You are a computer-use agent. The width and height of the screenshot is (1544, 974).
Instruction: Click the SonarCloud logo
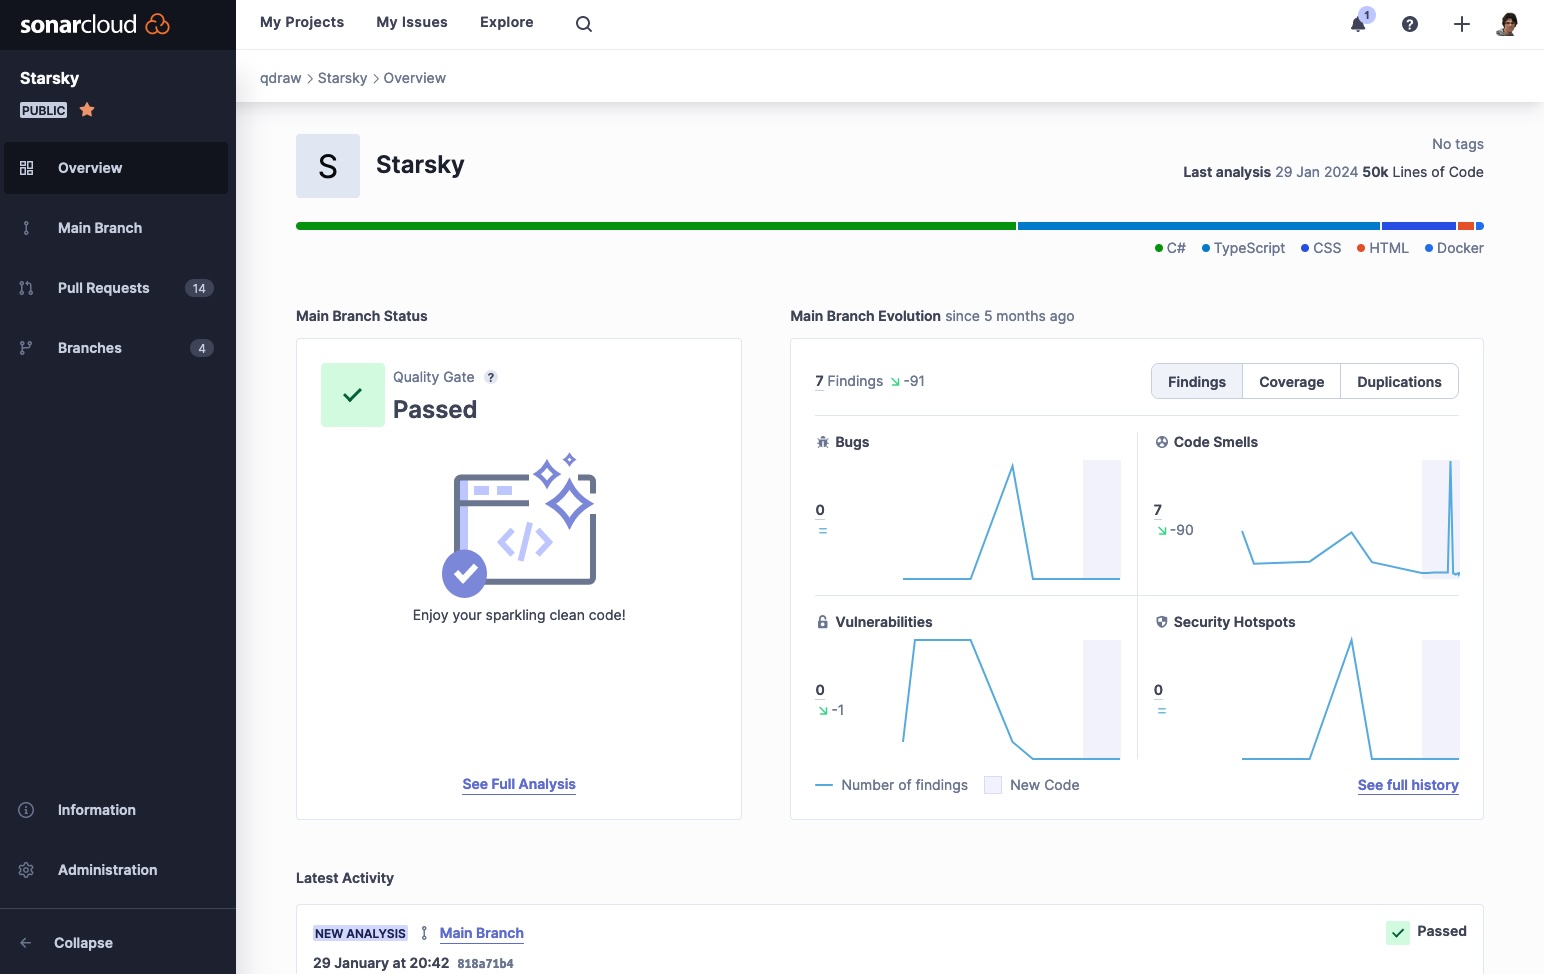point(95,24)
